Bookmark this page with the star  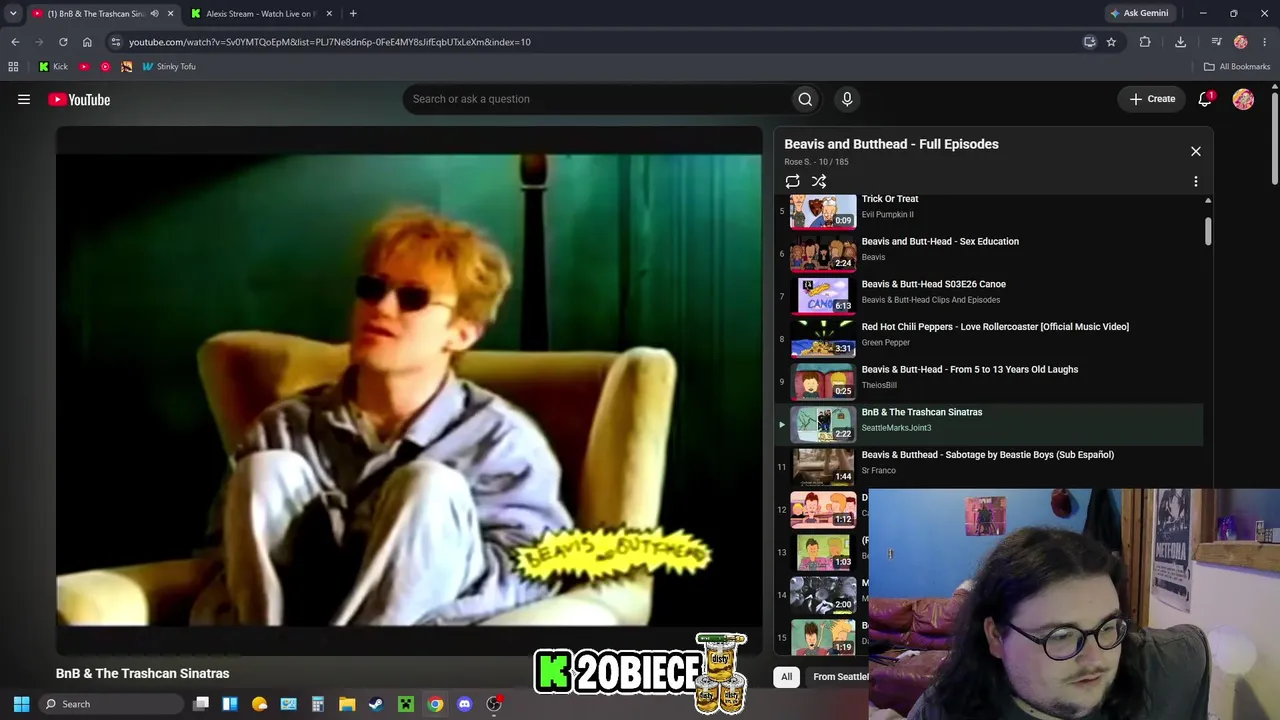click(1111, 42)
